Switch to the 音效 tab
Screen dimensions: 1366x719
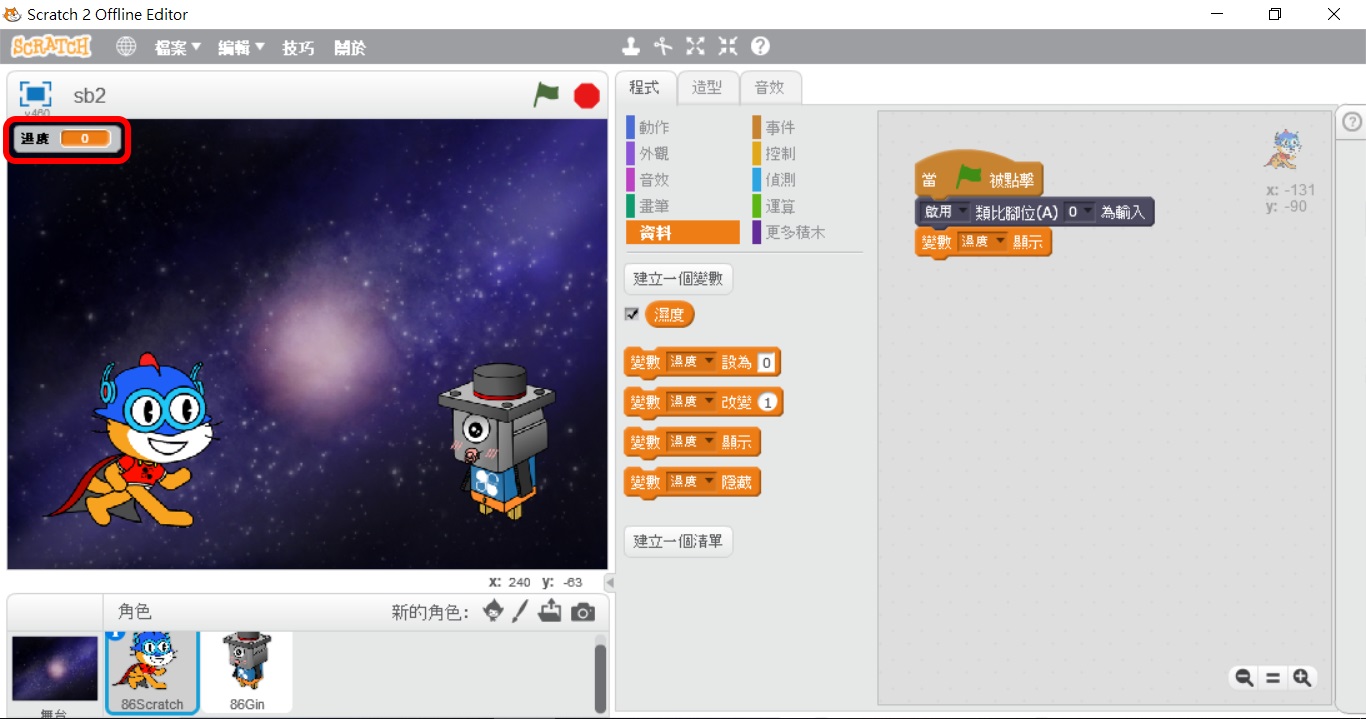[770, 87]
